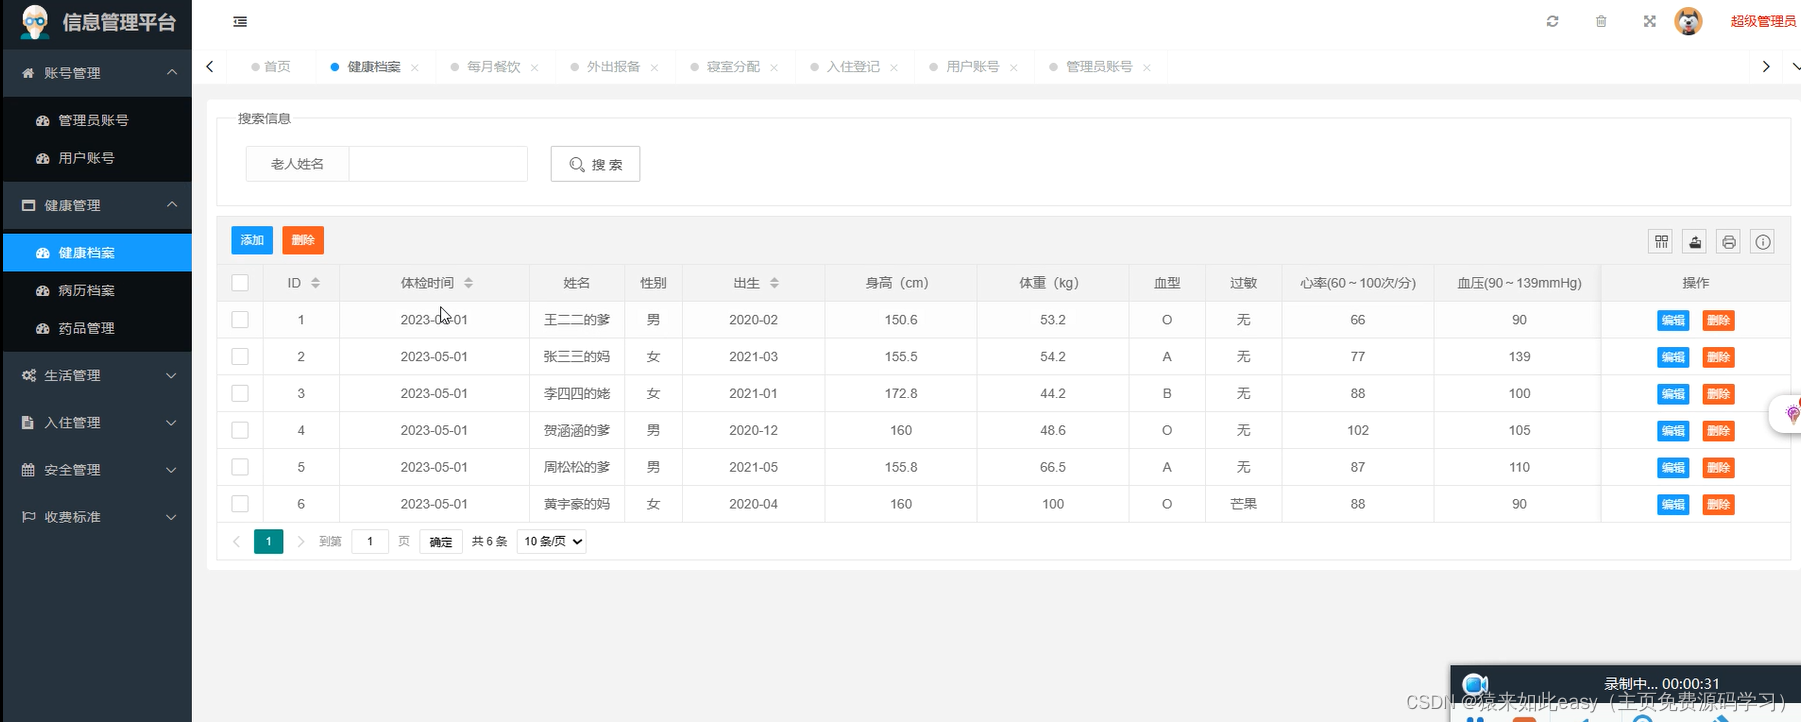The image size is (1801, 722).
Task: Check the row for 黄宇豪的妈
Action: pos(240,504)
